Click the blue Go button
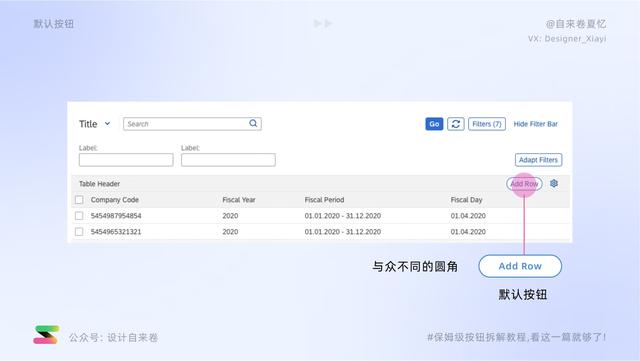The height and width of the screenshot is (361, 640). tap(434, 124)
